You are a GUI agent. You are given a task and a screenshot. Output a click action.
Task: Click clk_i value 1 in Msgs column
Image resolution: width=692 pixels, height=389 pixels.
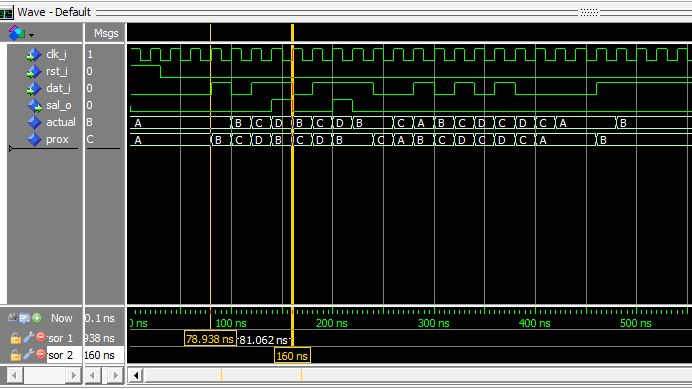coord(90,54)
